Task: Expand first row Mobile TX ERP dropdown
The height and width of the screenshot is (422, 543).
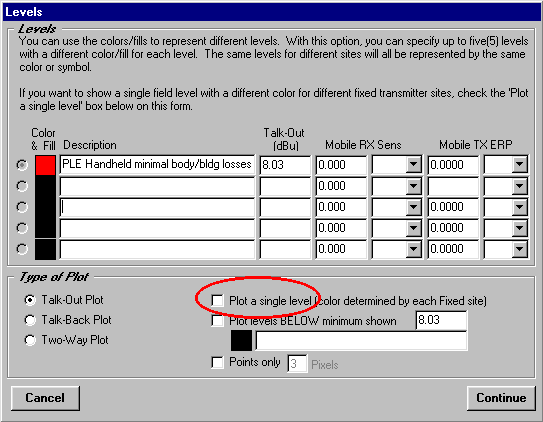Action: click(519, 164)
